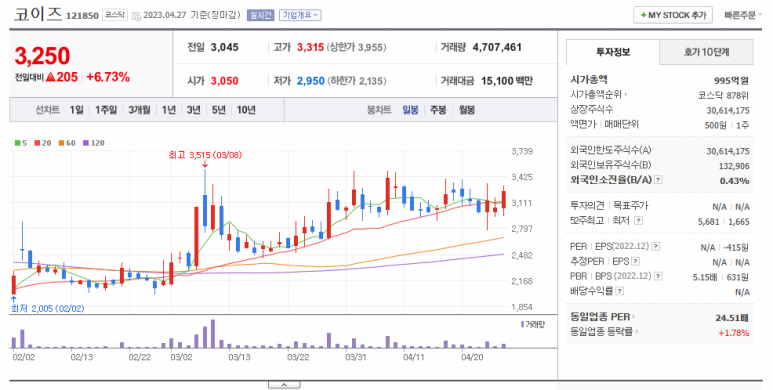Switch to 주봉 candlestick chart
The width and height of the screenshot is (773, 390).
(x=438, y=110)
